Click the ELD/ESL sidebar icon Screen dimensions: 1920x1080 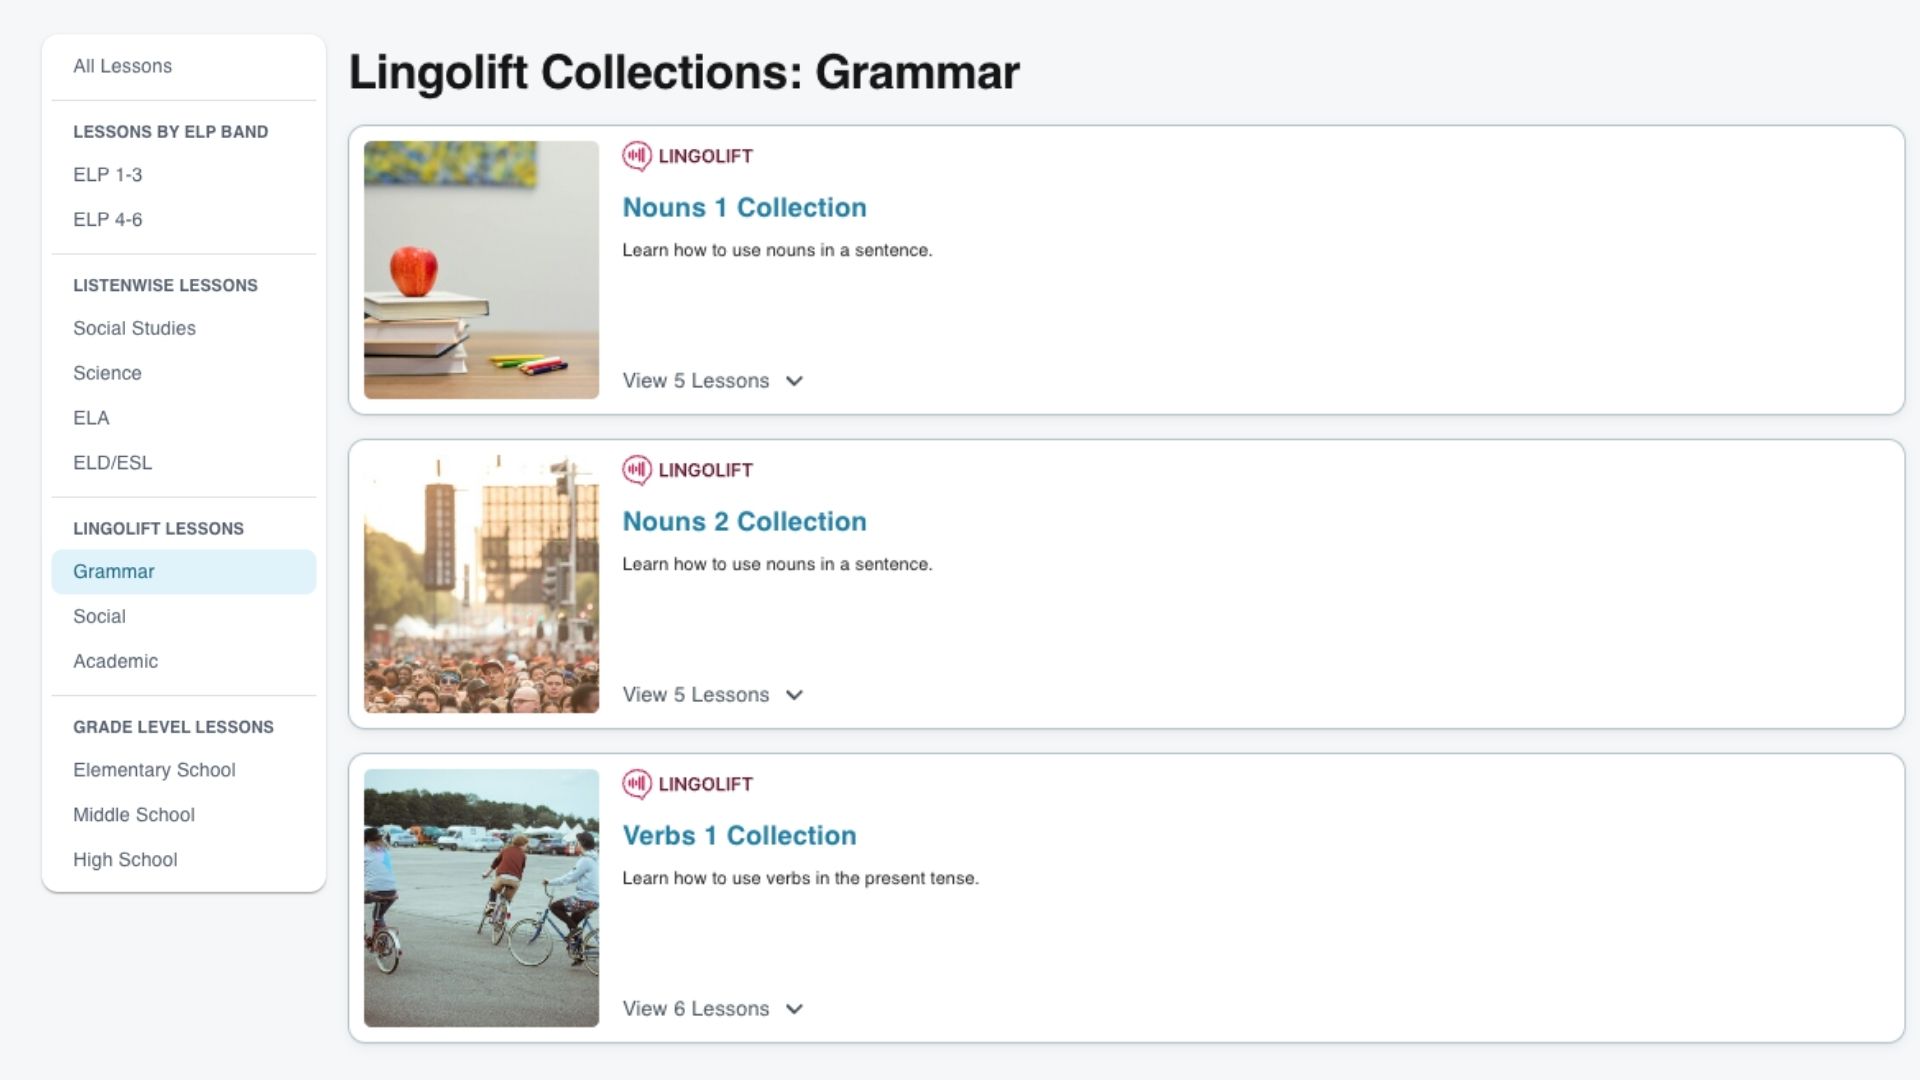pos(111,462)
